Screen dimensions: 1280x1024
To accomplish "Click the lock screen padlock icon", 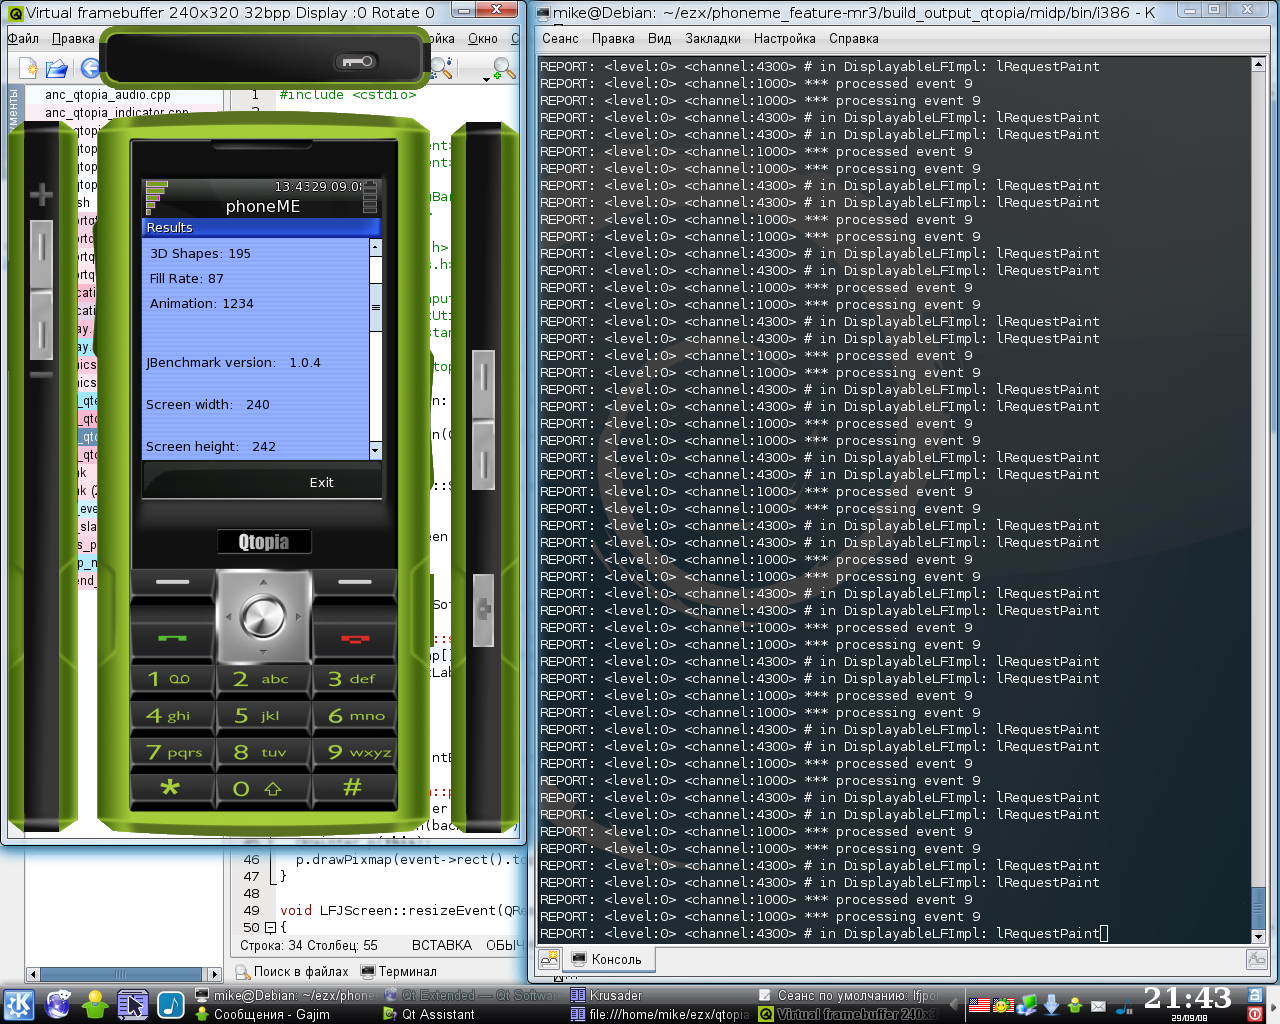I will pyautogui.click(x=1254, y=996).
